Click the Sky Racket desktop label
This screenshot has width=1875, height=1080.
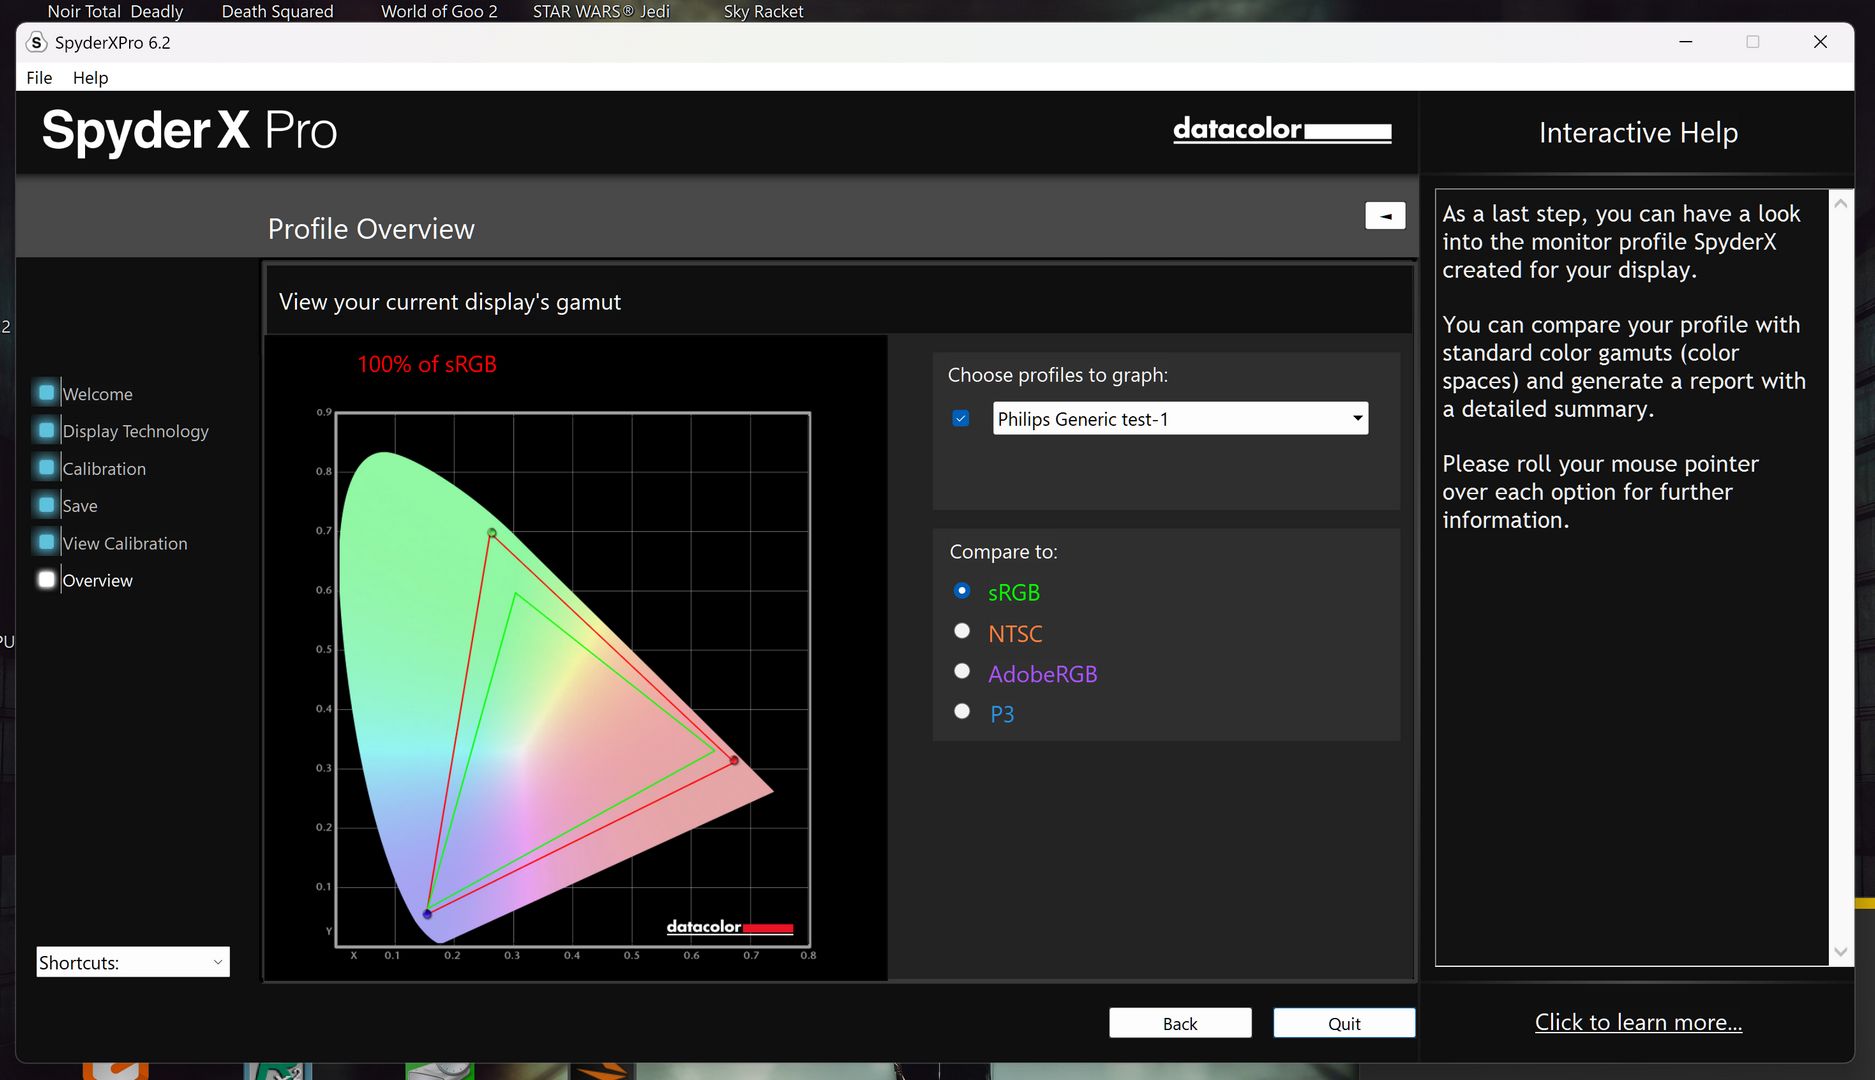coord(763,11)
